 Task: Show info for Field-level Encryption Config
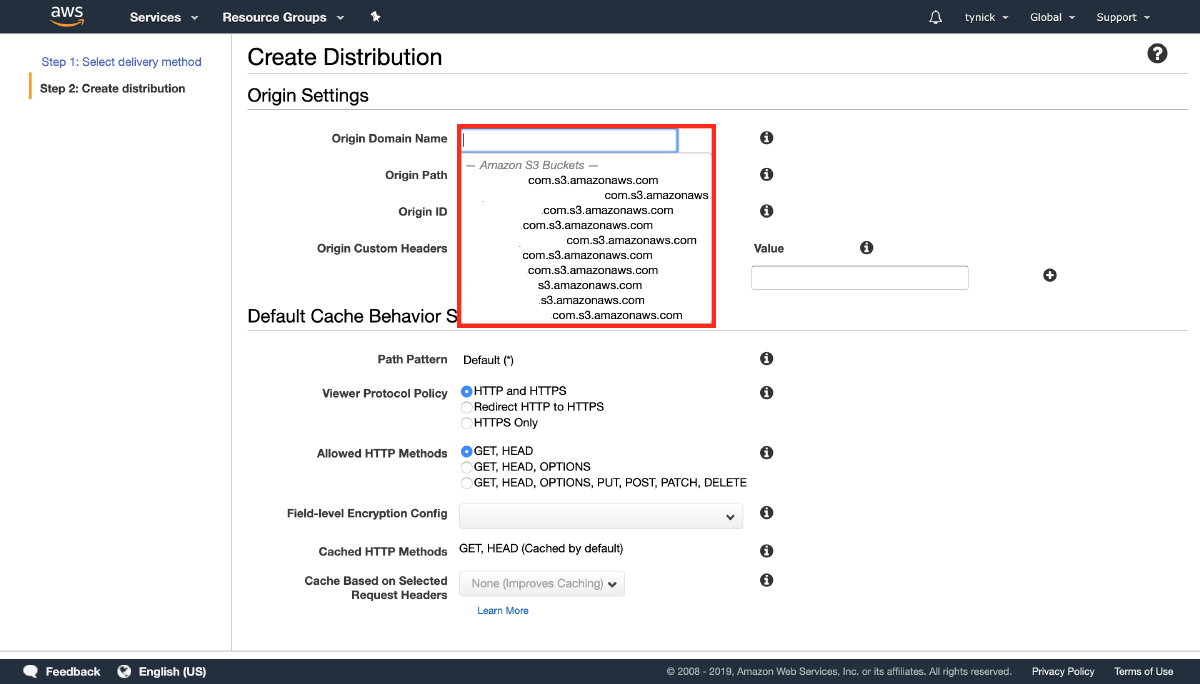pos(767,513)
